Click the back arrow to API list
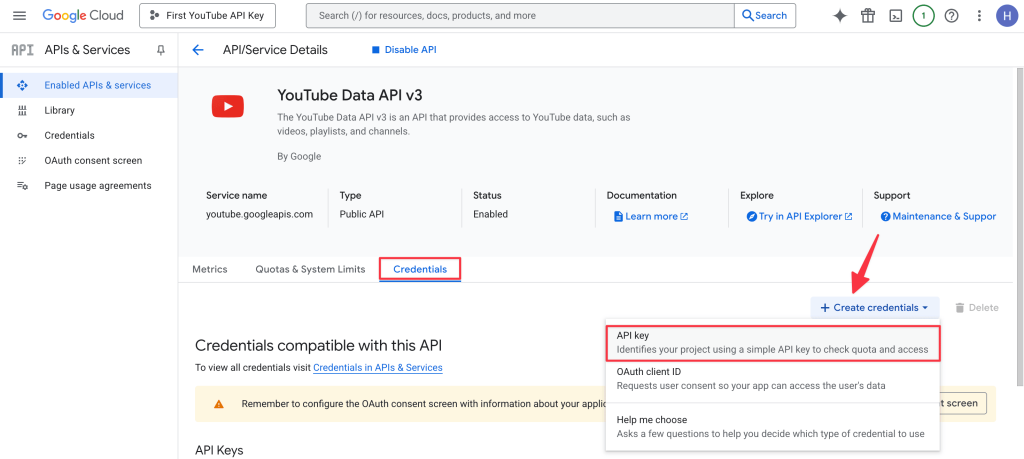Screen dimensions: 1024x459 pyautogui.click(x=198, y=50)
